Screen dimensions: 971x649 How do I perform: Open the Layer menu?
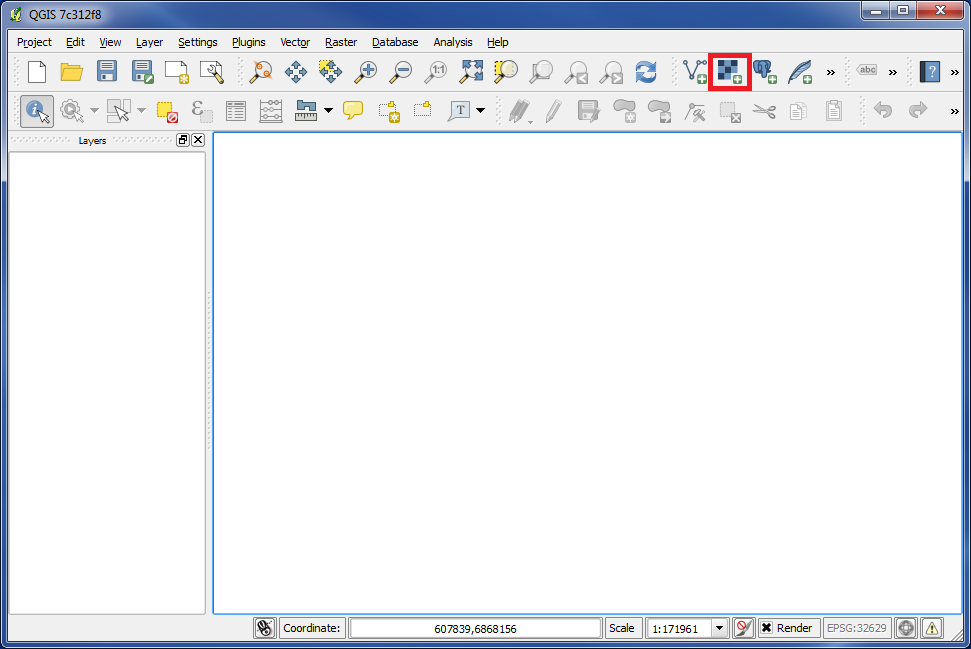coord(149,42)
